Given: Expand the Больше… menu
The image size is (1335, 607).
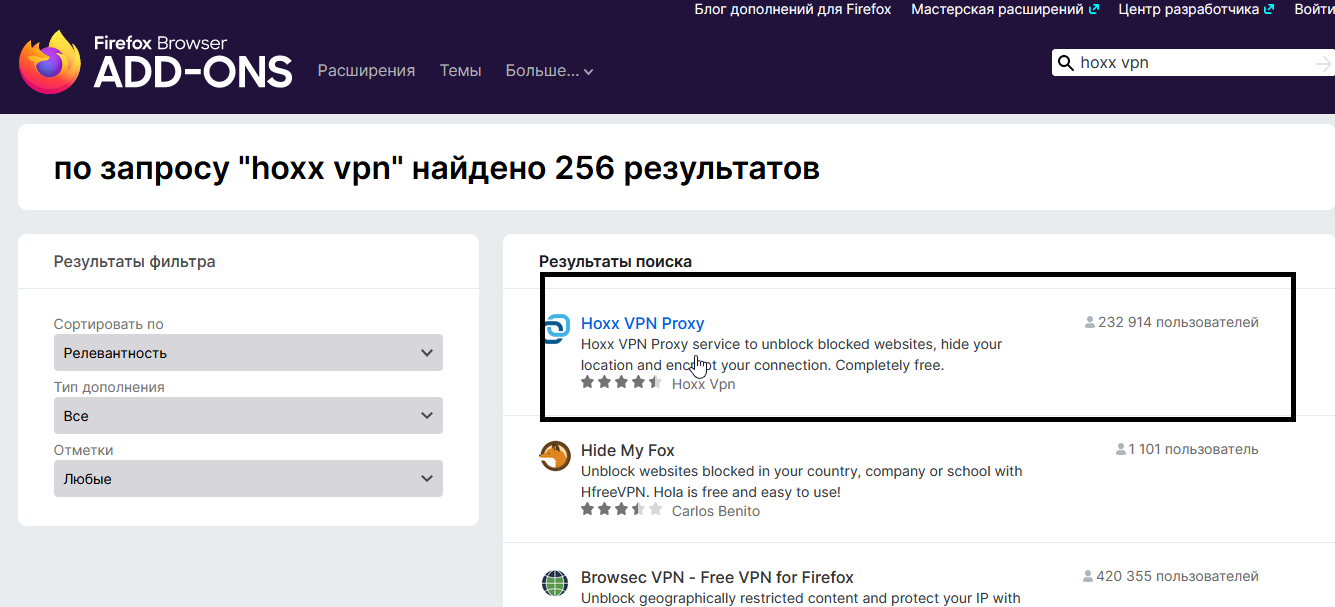Looking at the screenshot, I should coord(549,71).
